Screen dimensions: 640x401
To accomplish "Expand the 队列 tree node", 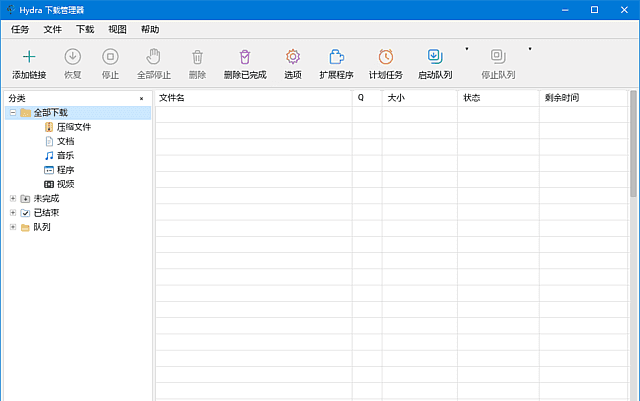I will (13, 227).
